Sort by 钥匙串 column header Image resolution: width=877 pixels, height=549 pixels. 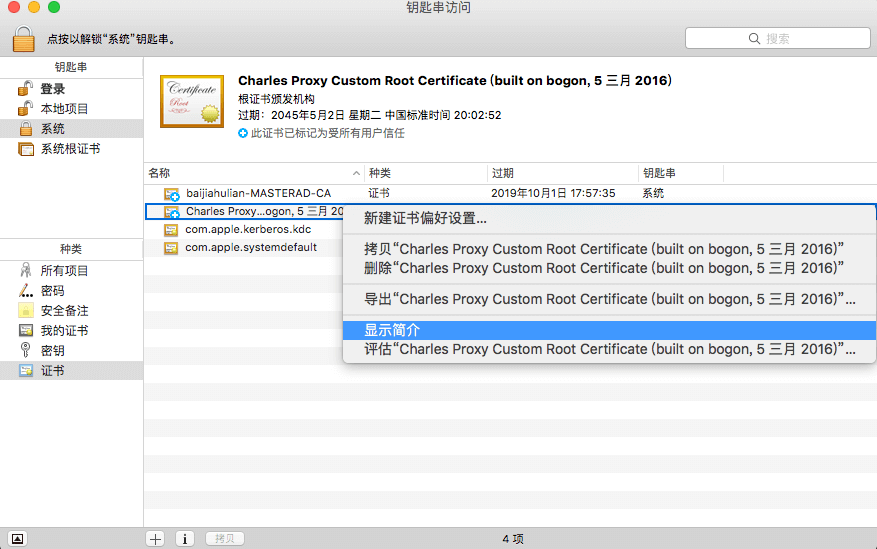pyautogui.click(x=681, y=173)
